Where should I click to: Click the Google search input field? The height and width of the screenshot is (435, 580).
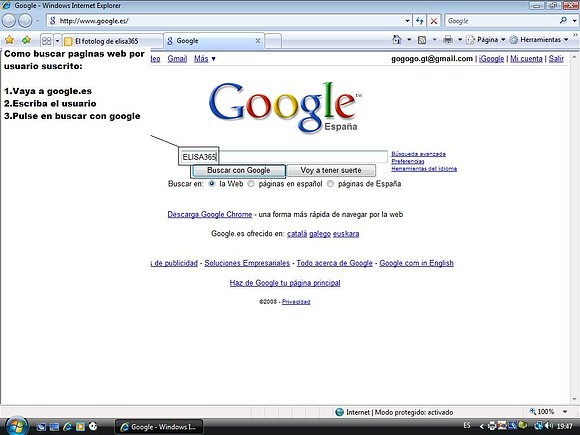284,157
